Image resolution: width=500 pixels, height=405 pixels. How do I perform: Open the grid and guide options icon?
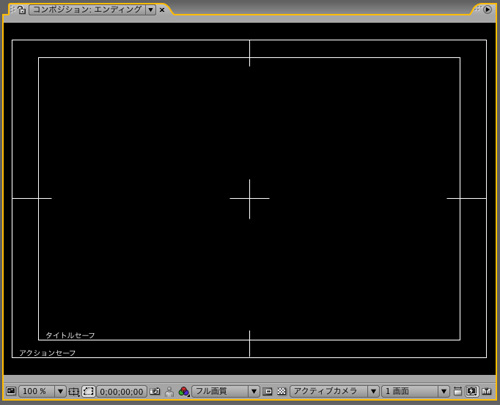pos(74,391)
